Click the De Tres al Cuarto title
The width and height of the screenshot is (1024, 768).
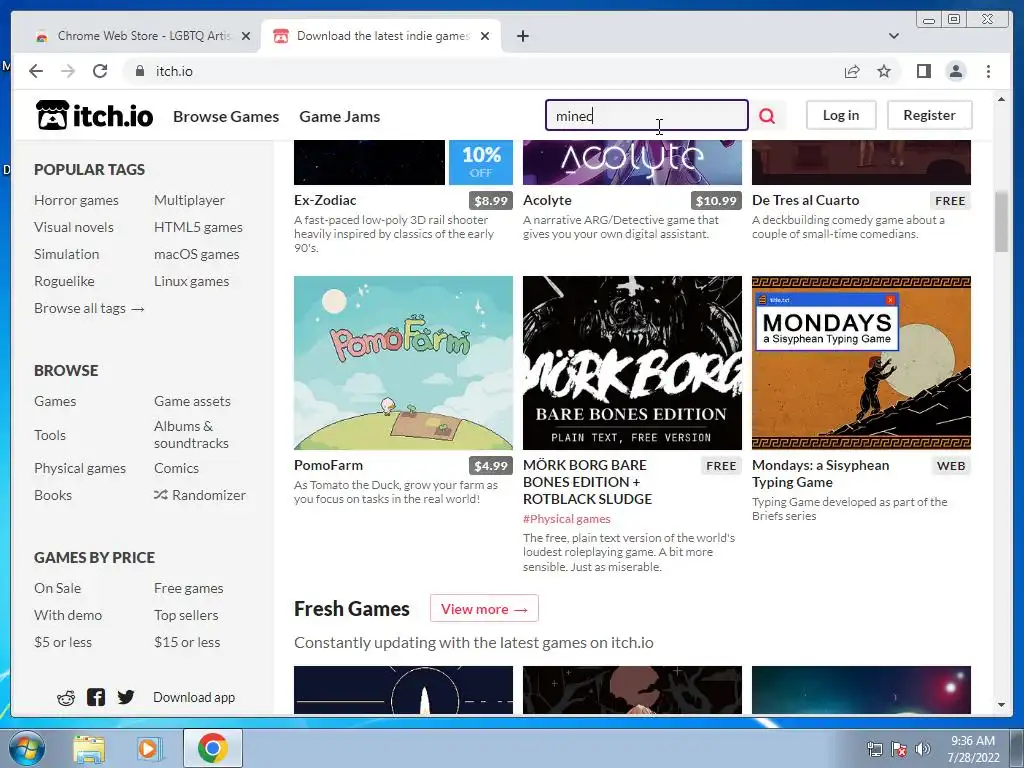(806, 200)
